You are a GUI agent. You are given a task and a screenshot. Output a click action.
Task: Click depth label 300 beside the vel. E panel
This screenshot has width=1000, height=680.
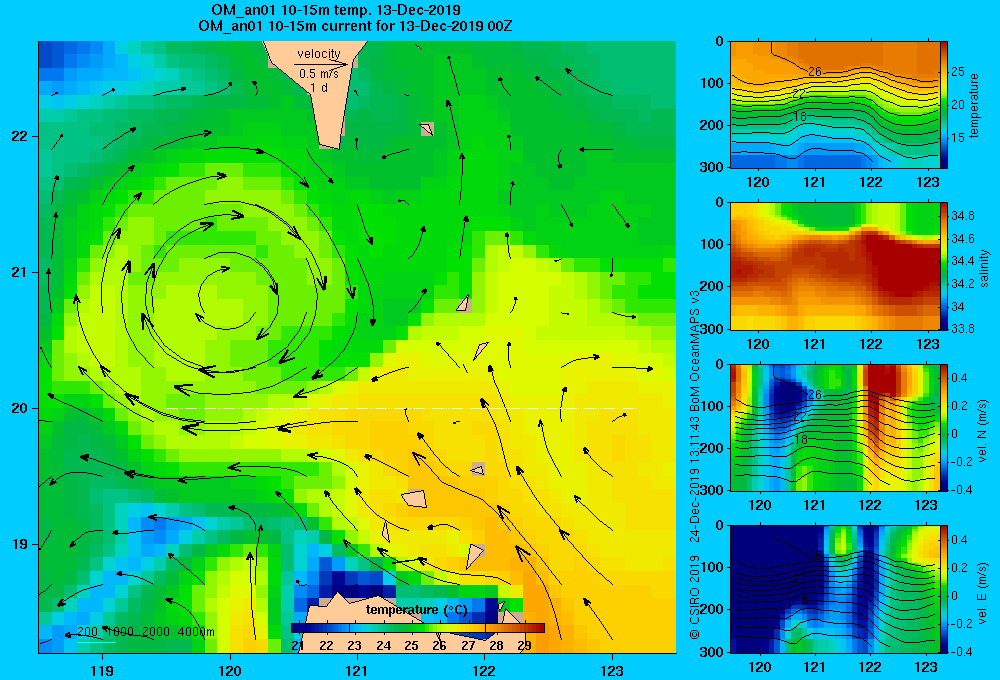click(x=712, y=652)
